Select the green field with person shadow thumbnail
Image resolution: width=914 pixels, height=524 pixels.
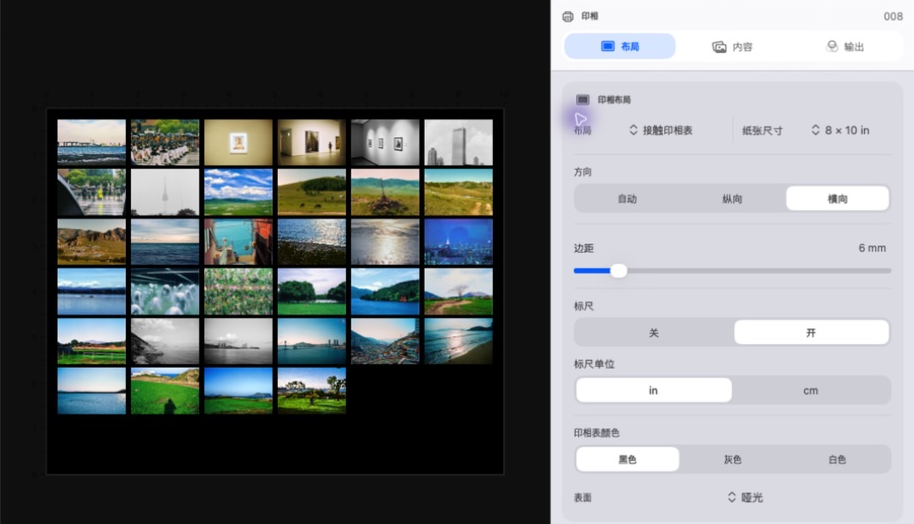click(165, 391)
